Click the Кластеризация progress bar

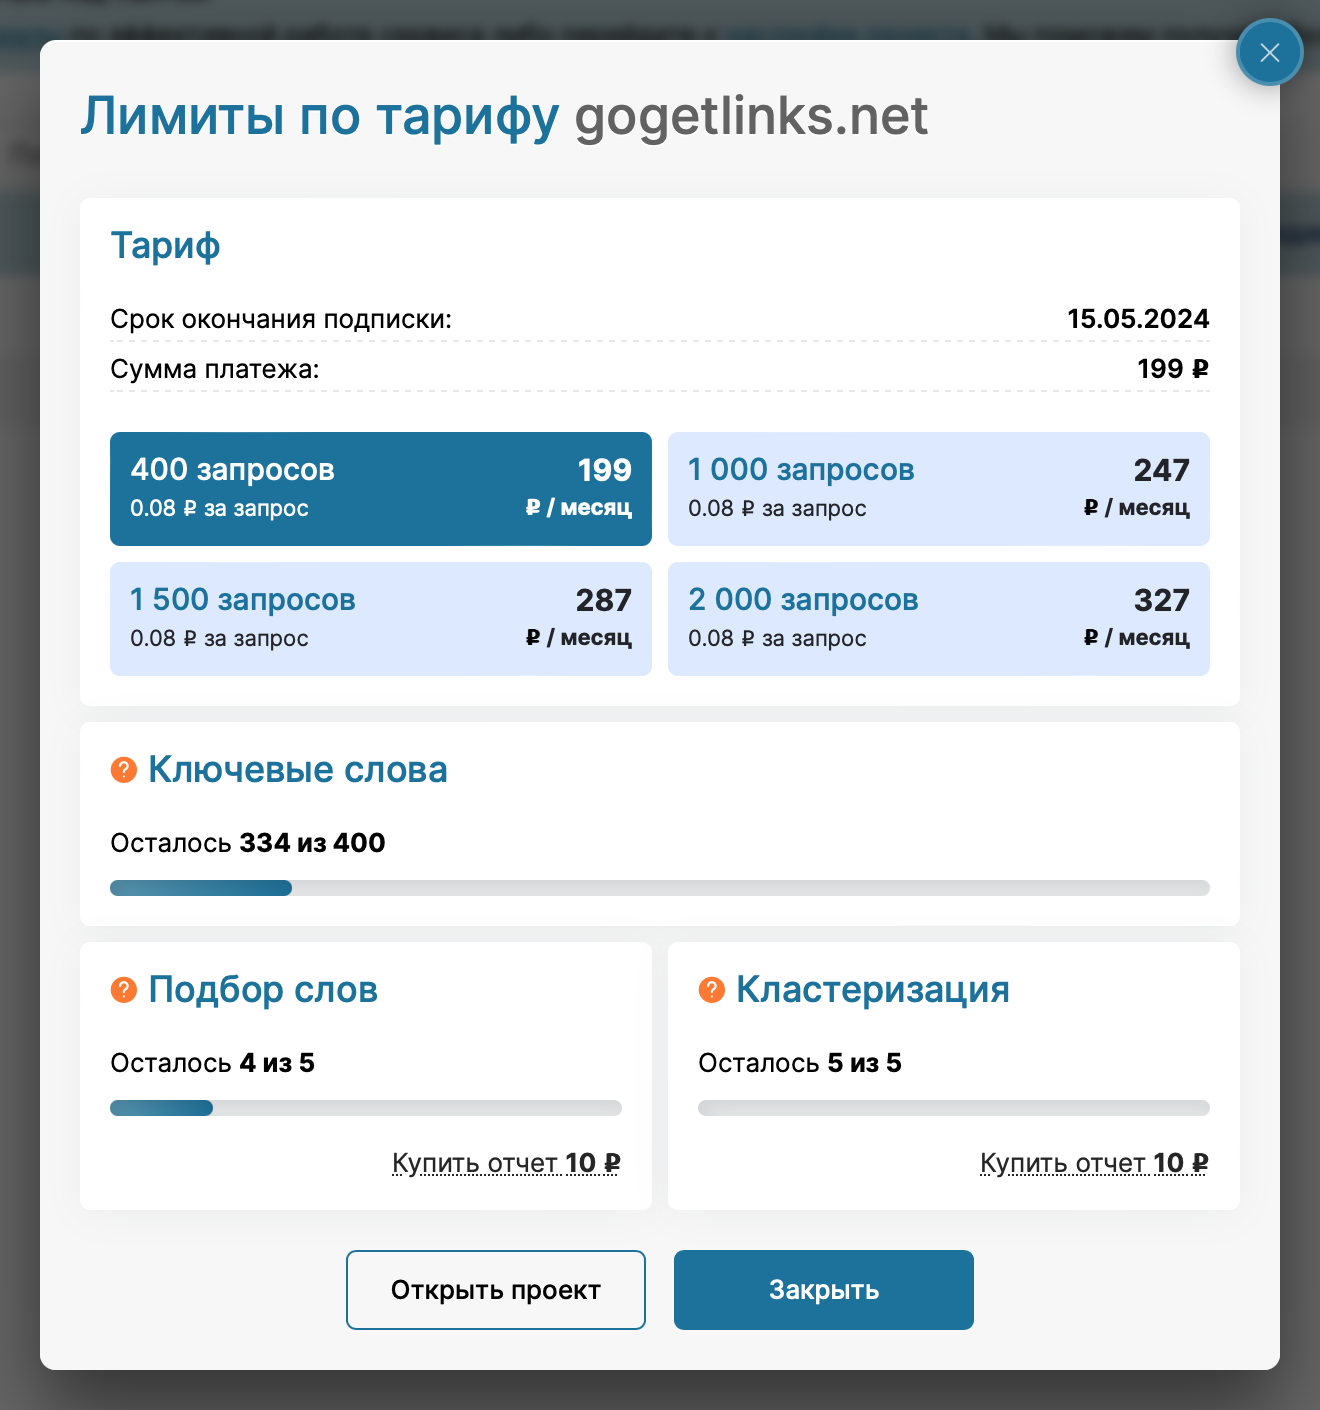click(953, 1108)
